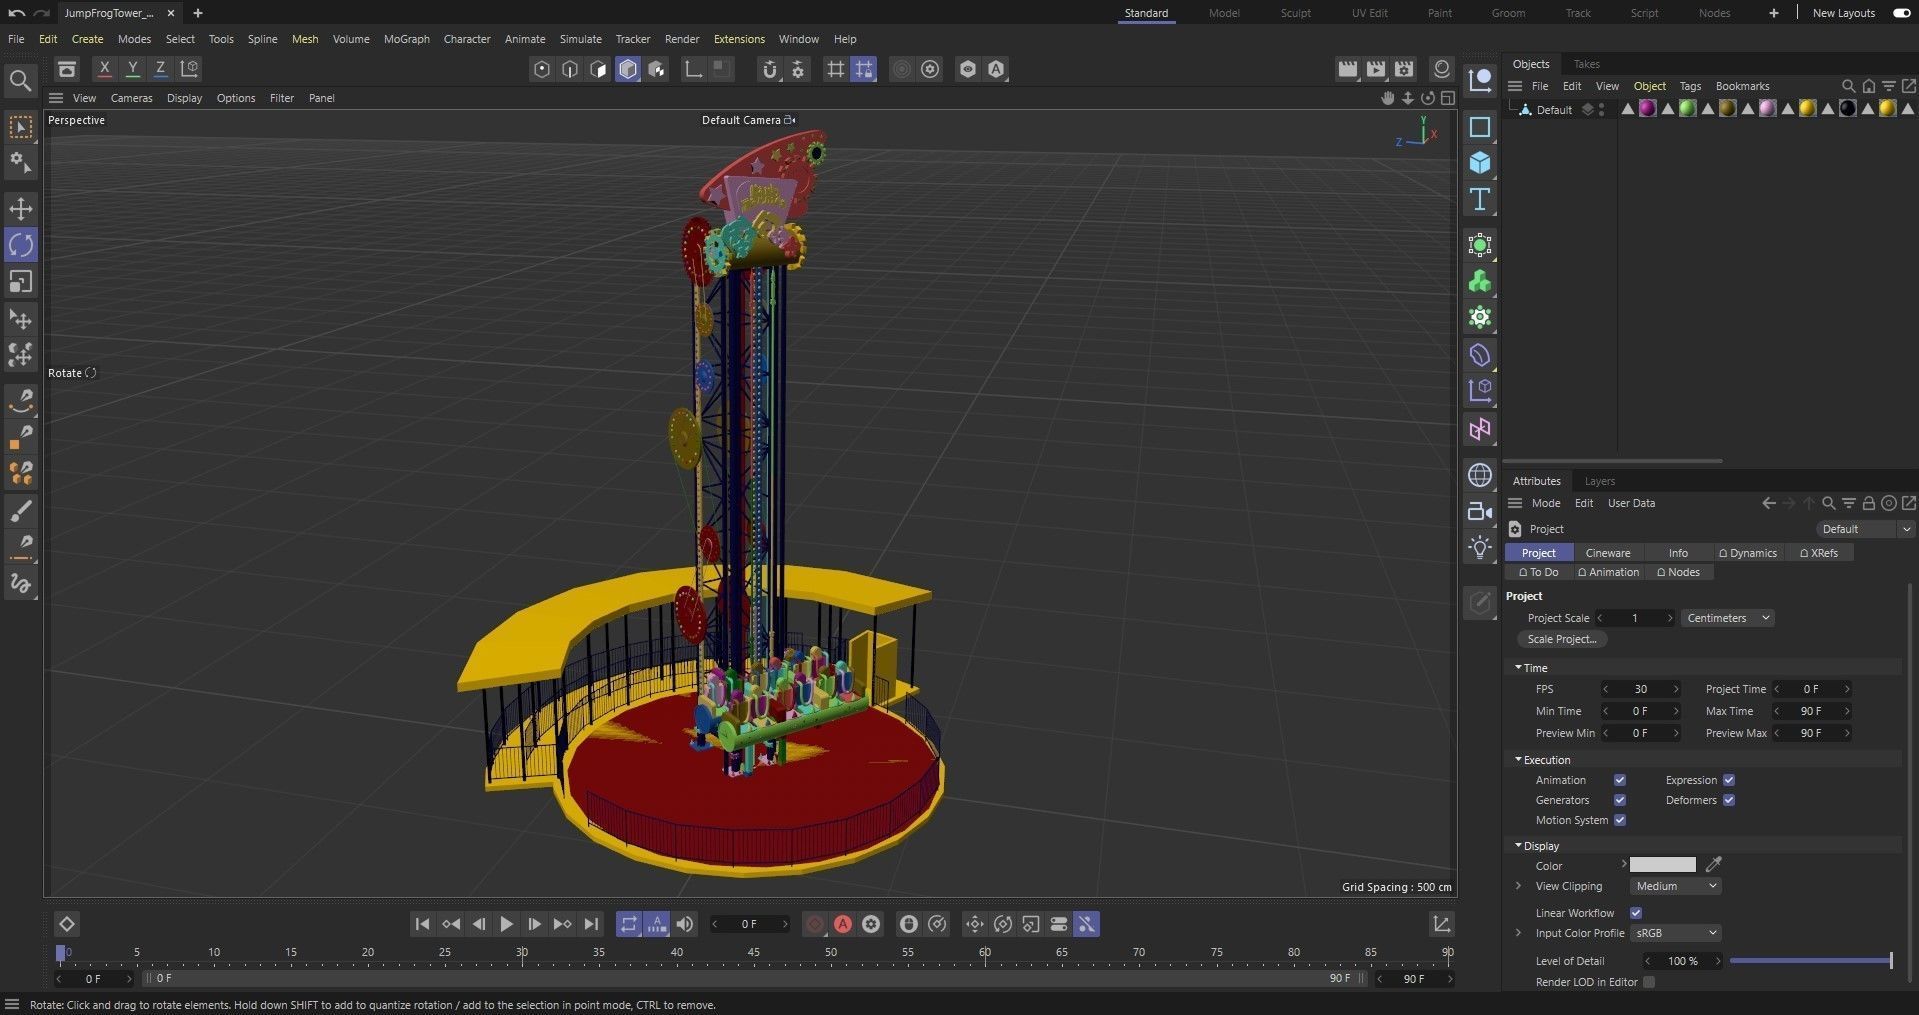
Task: Open the search magnifier icon top-left
Action: pos(20,80)
